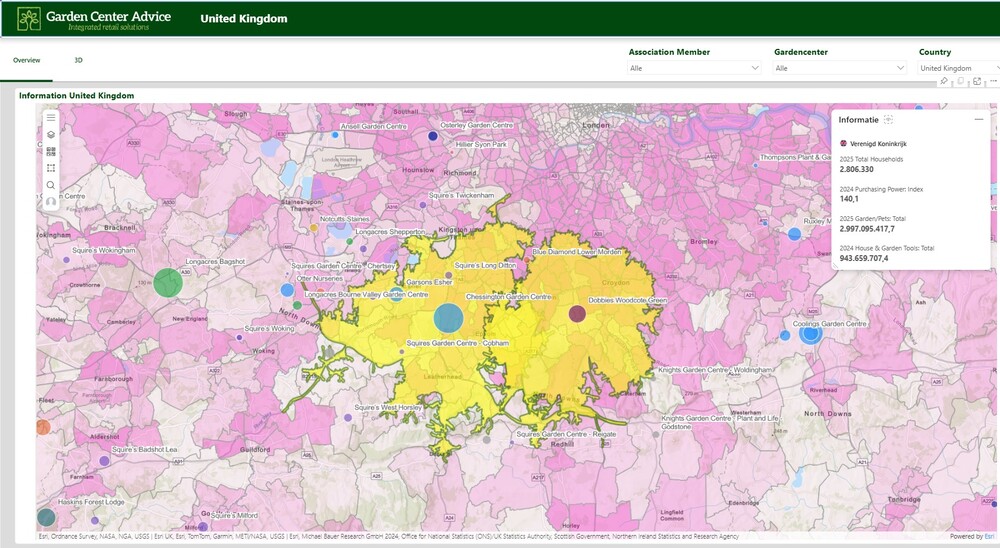This screenshot has width=1000, height=548.
Task: Click the House & Garden Tools value 943.659.707,4
Action: (x=864, y=258)
